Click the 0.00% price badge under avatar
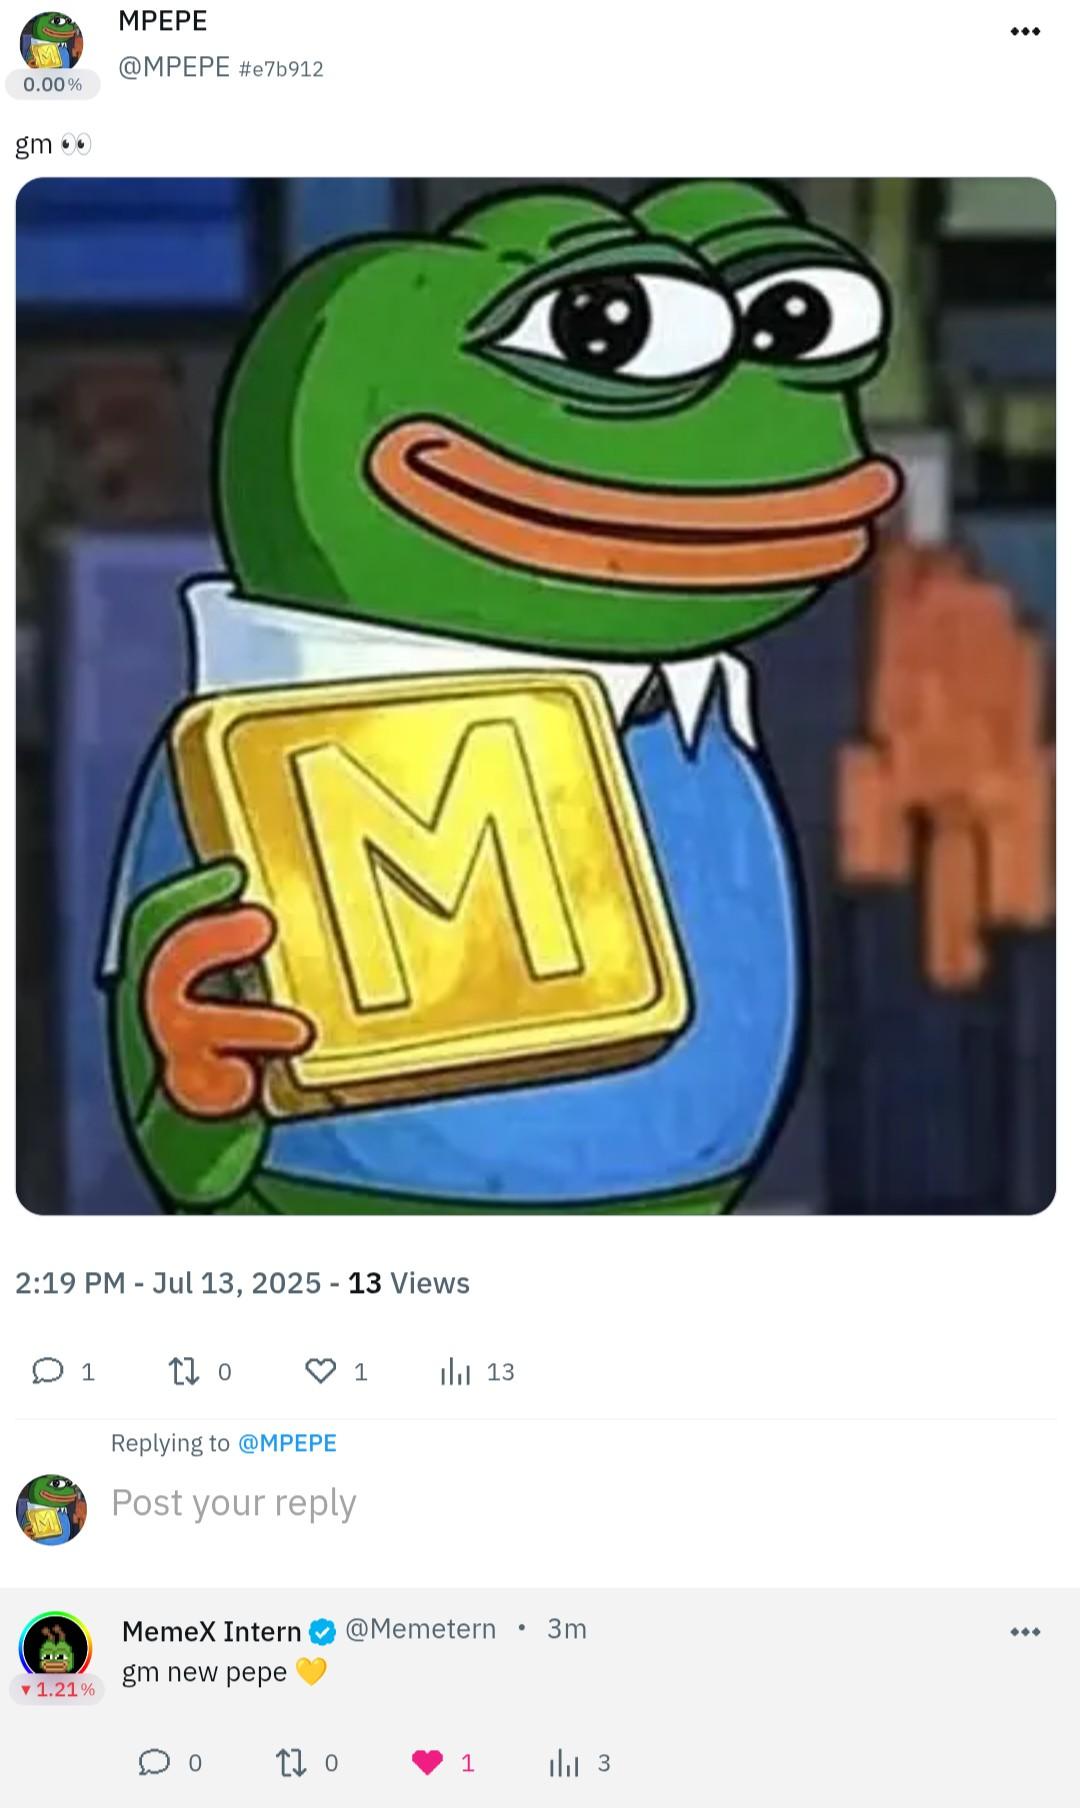The height and width of the screenshot is (1808, 1080). 53,85
